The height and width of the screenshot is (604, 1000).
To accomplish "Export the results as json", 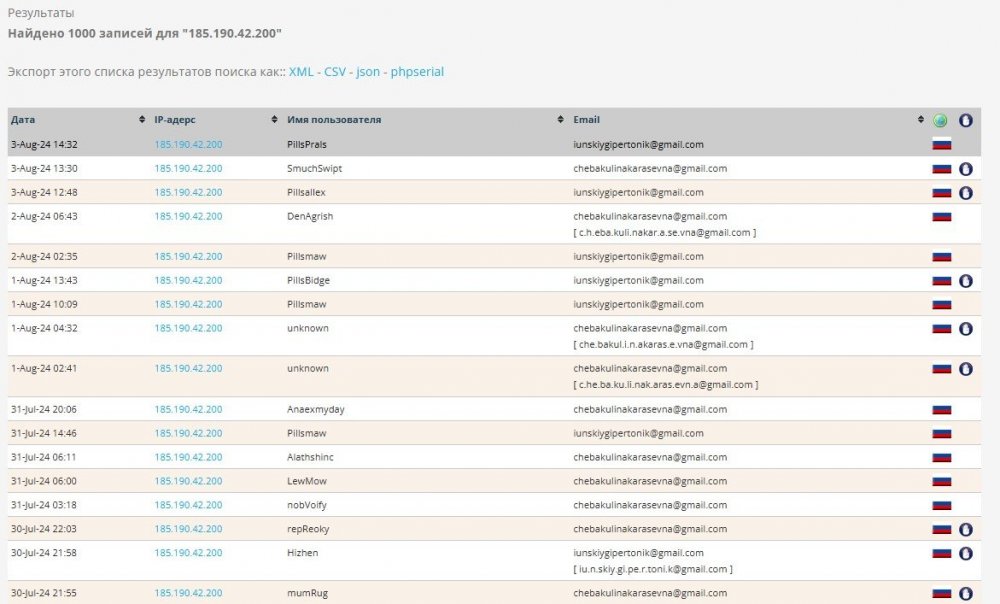I will pyautogui.click(x=368, y=72).
